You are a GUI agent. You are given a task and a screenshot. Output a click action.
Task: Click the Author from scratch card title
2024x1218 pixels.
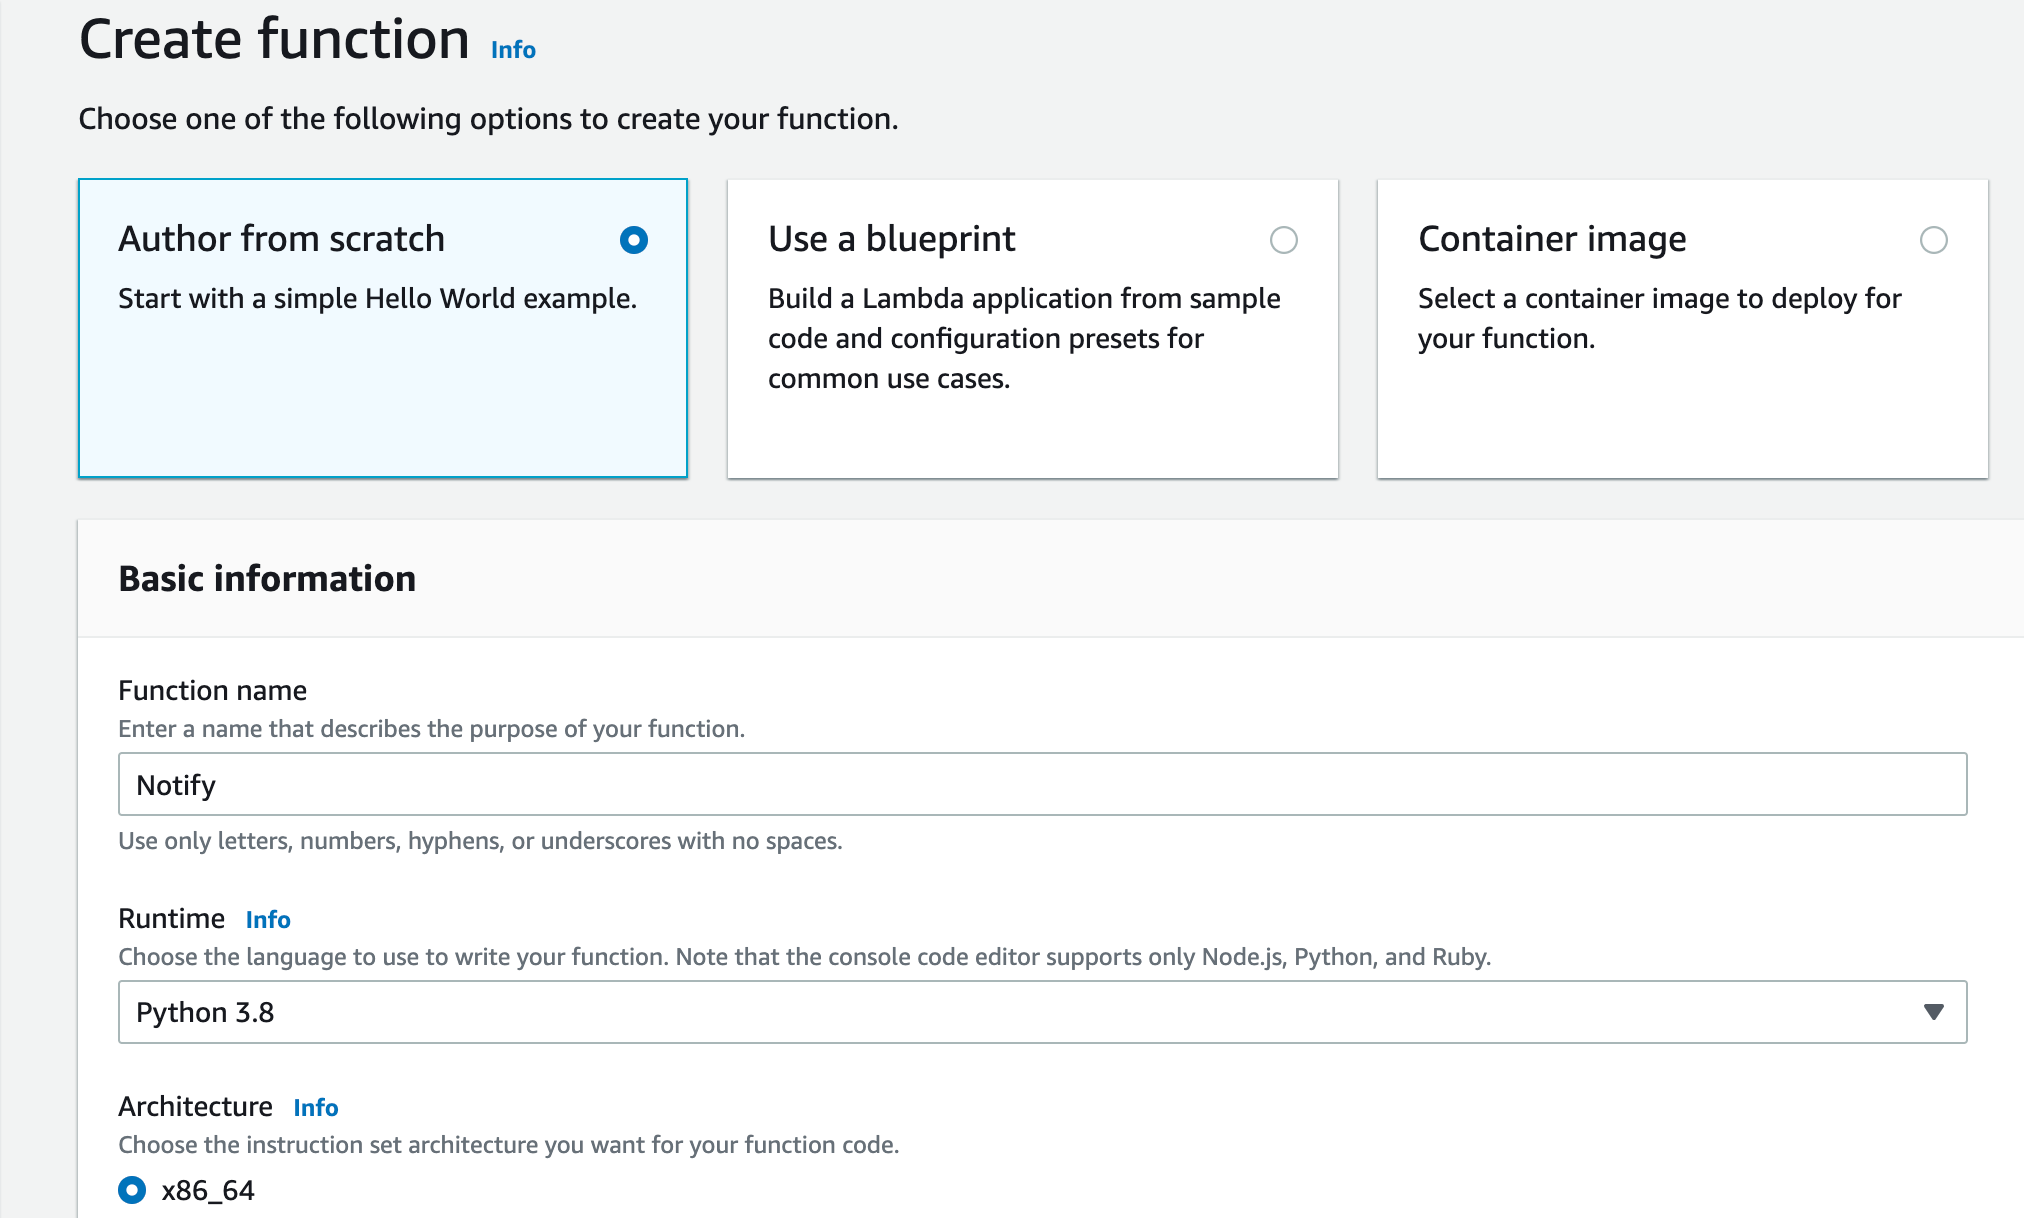click(x=281, y=239)
